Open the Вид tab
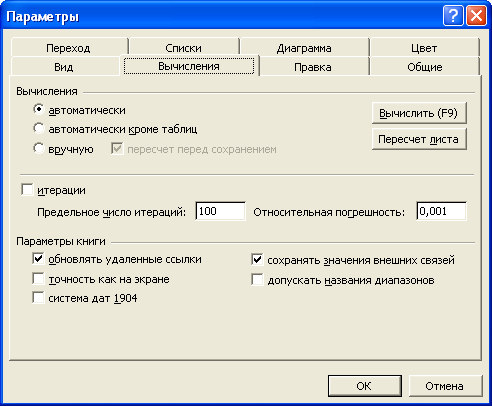 pyautogui.click(x=64, y=67)
